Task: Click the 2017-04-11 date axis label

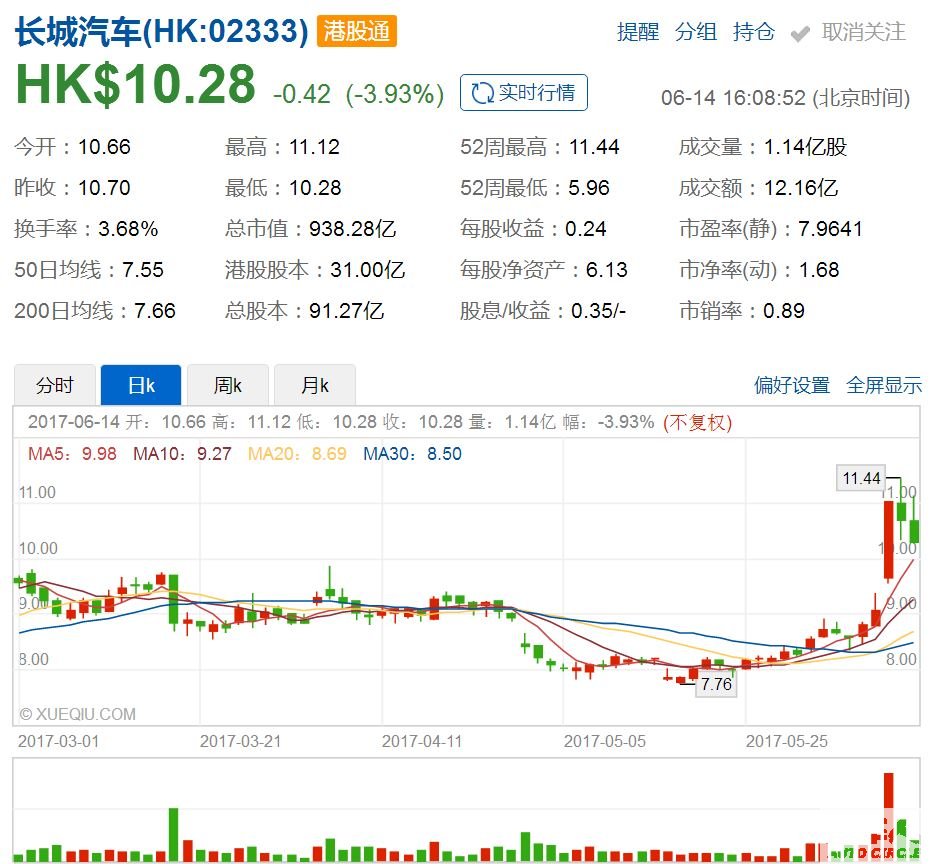Action: click(x=422, y=741)
